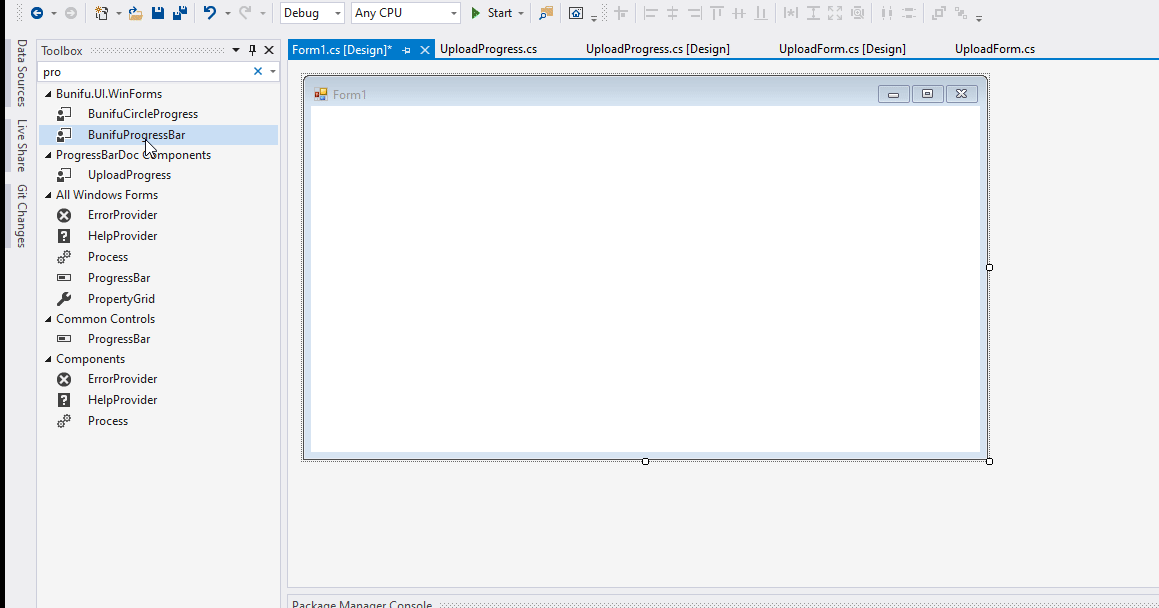Open the New Project dropdown arrow

pyautogui.click(x=118, y=13)
